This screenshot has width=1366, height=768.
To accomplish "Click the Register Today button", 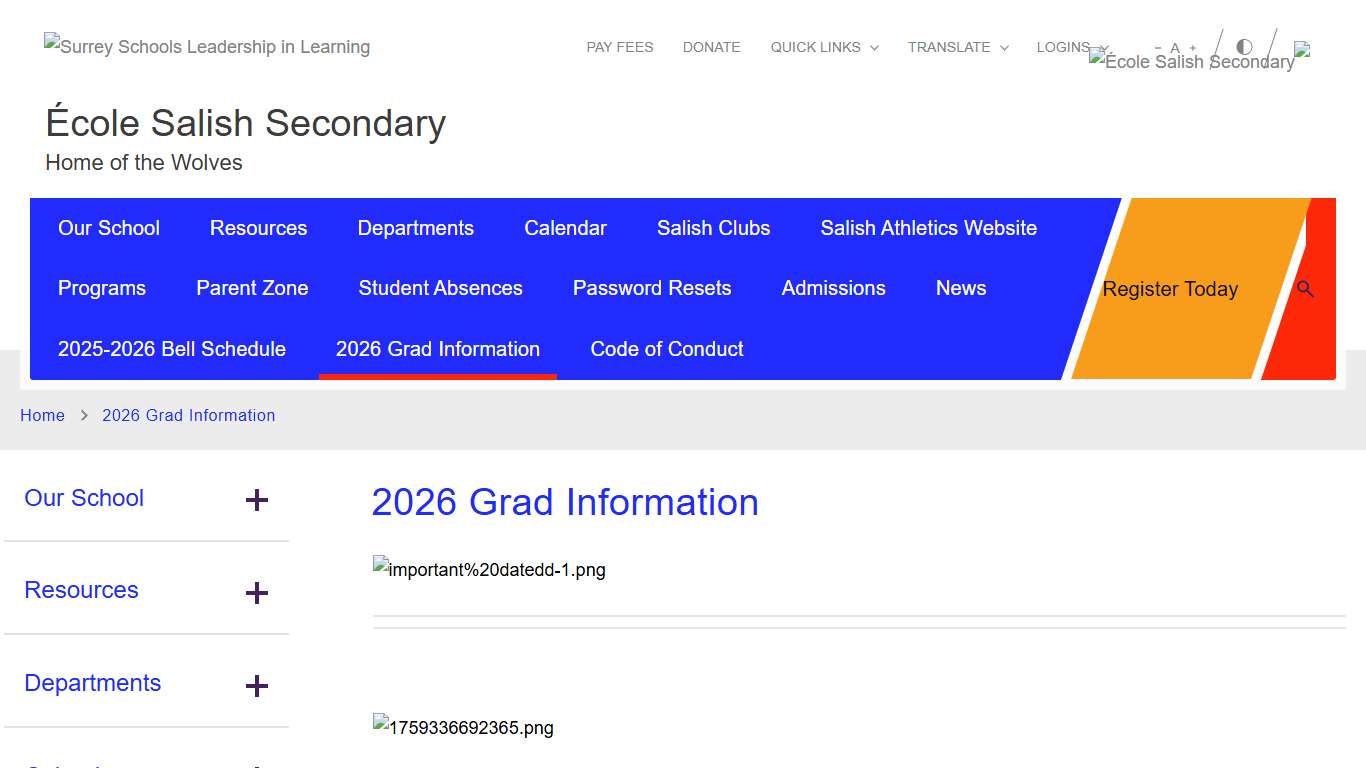I will [x=1170, y=289].
